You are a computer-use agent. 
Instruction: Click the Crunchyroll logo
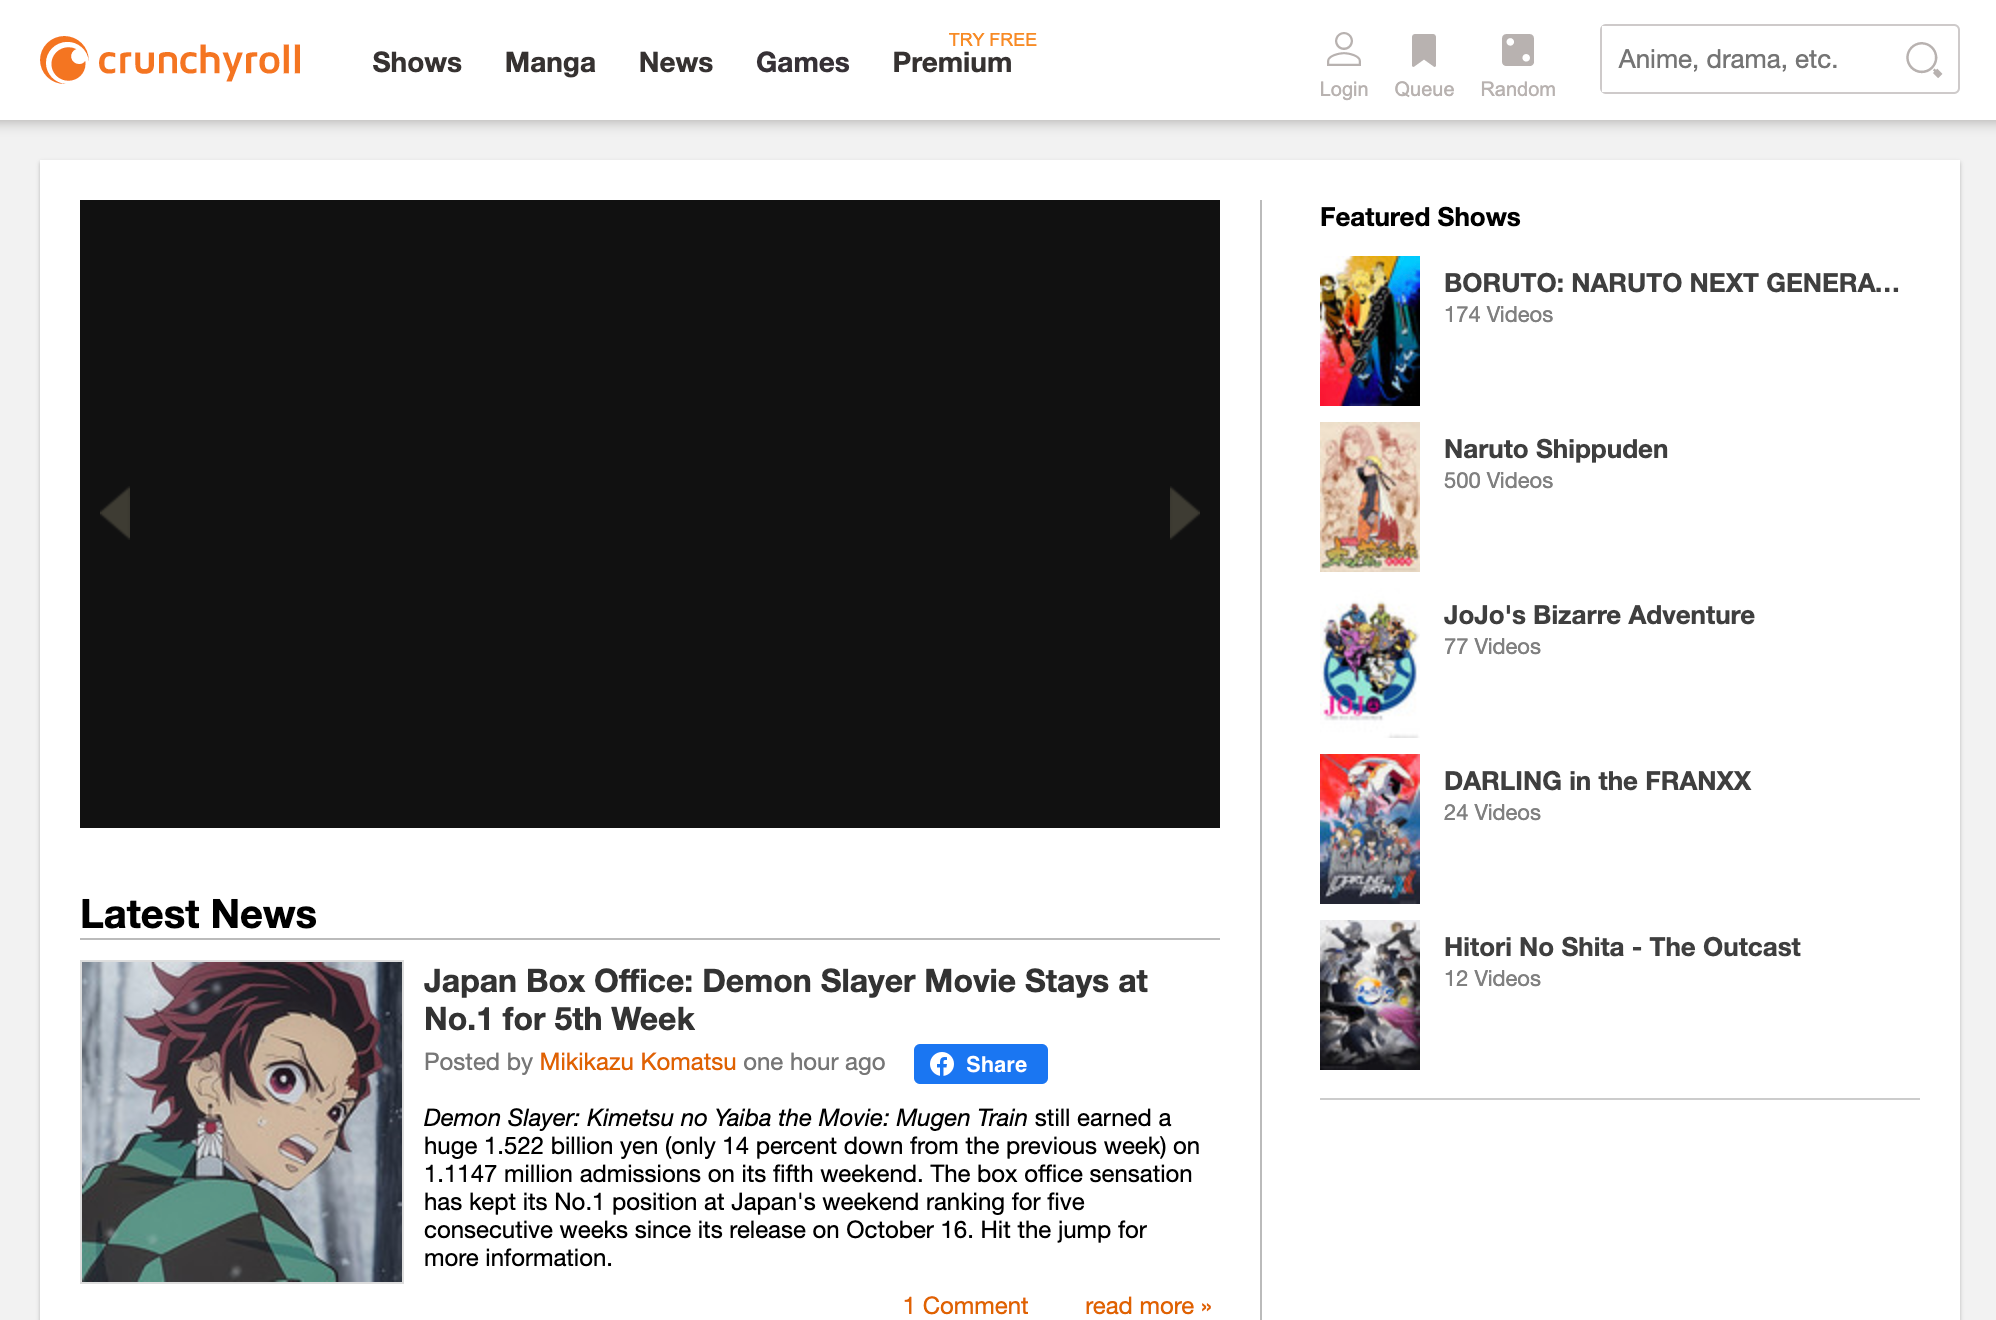pos(170,60)
